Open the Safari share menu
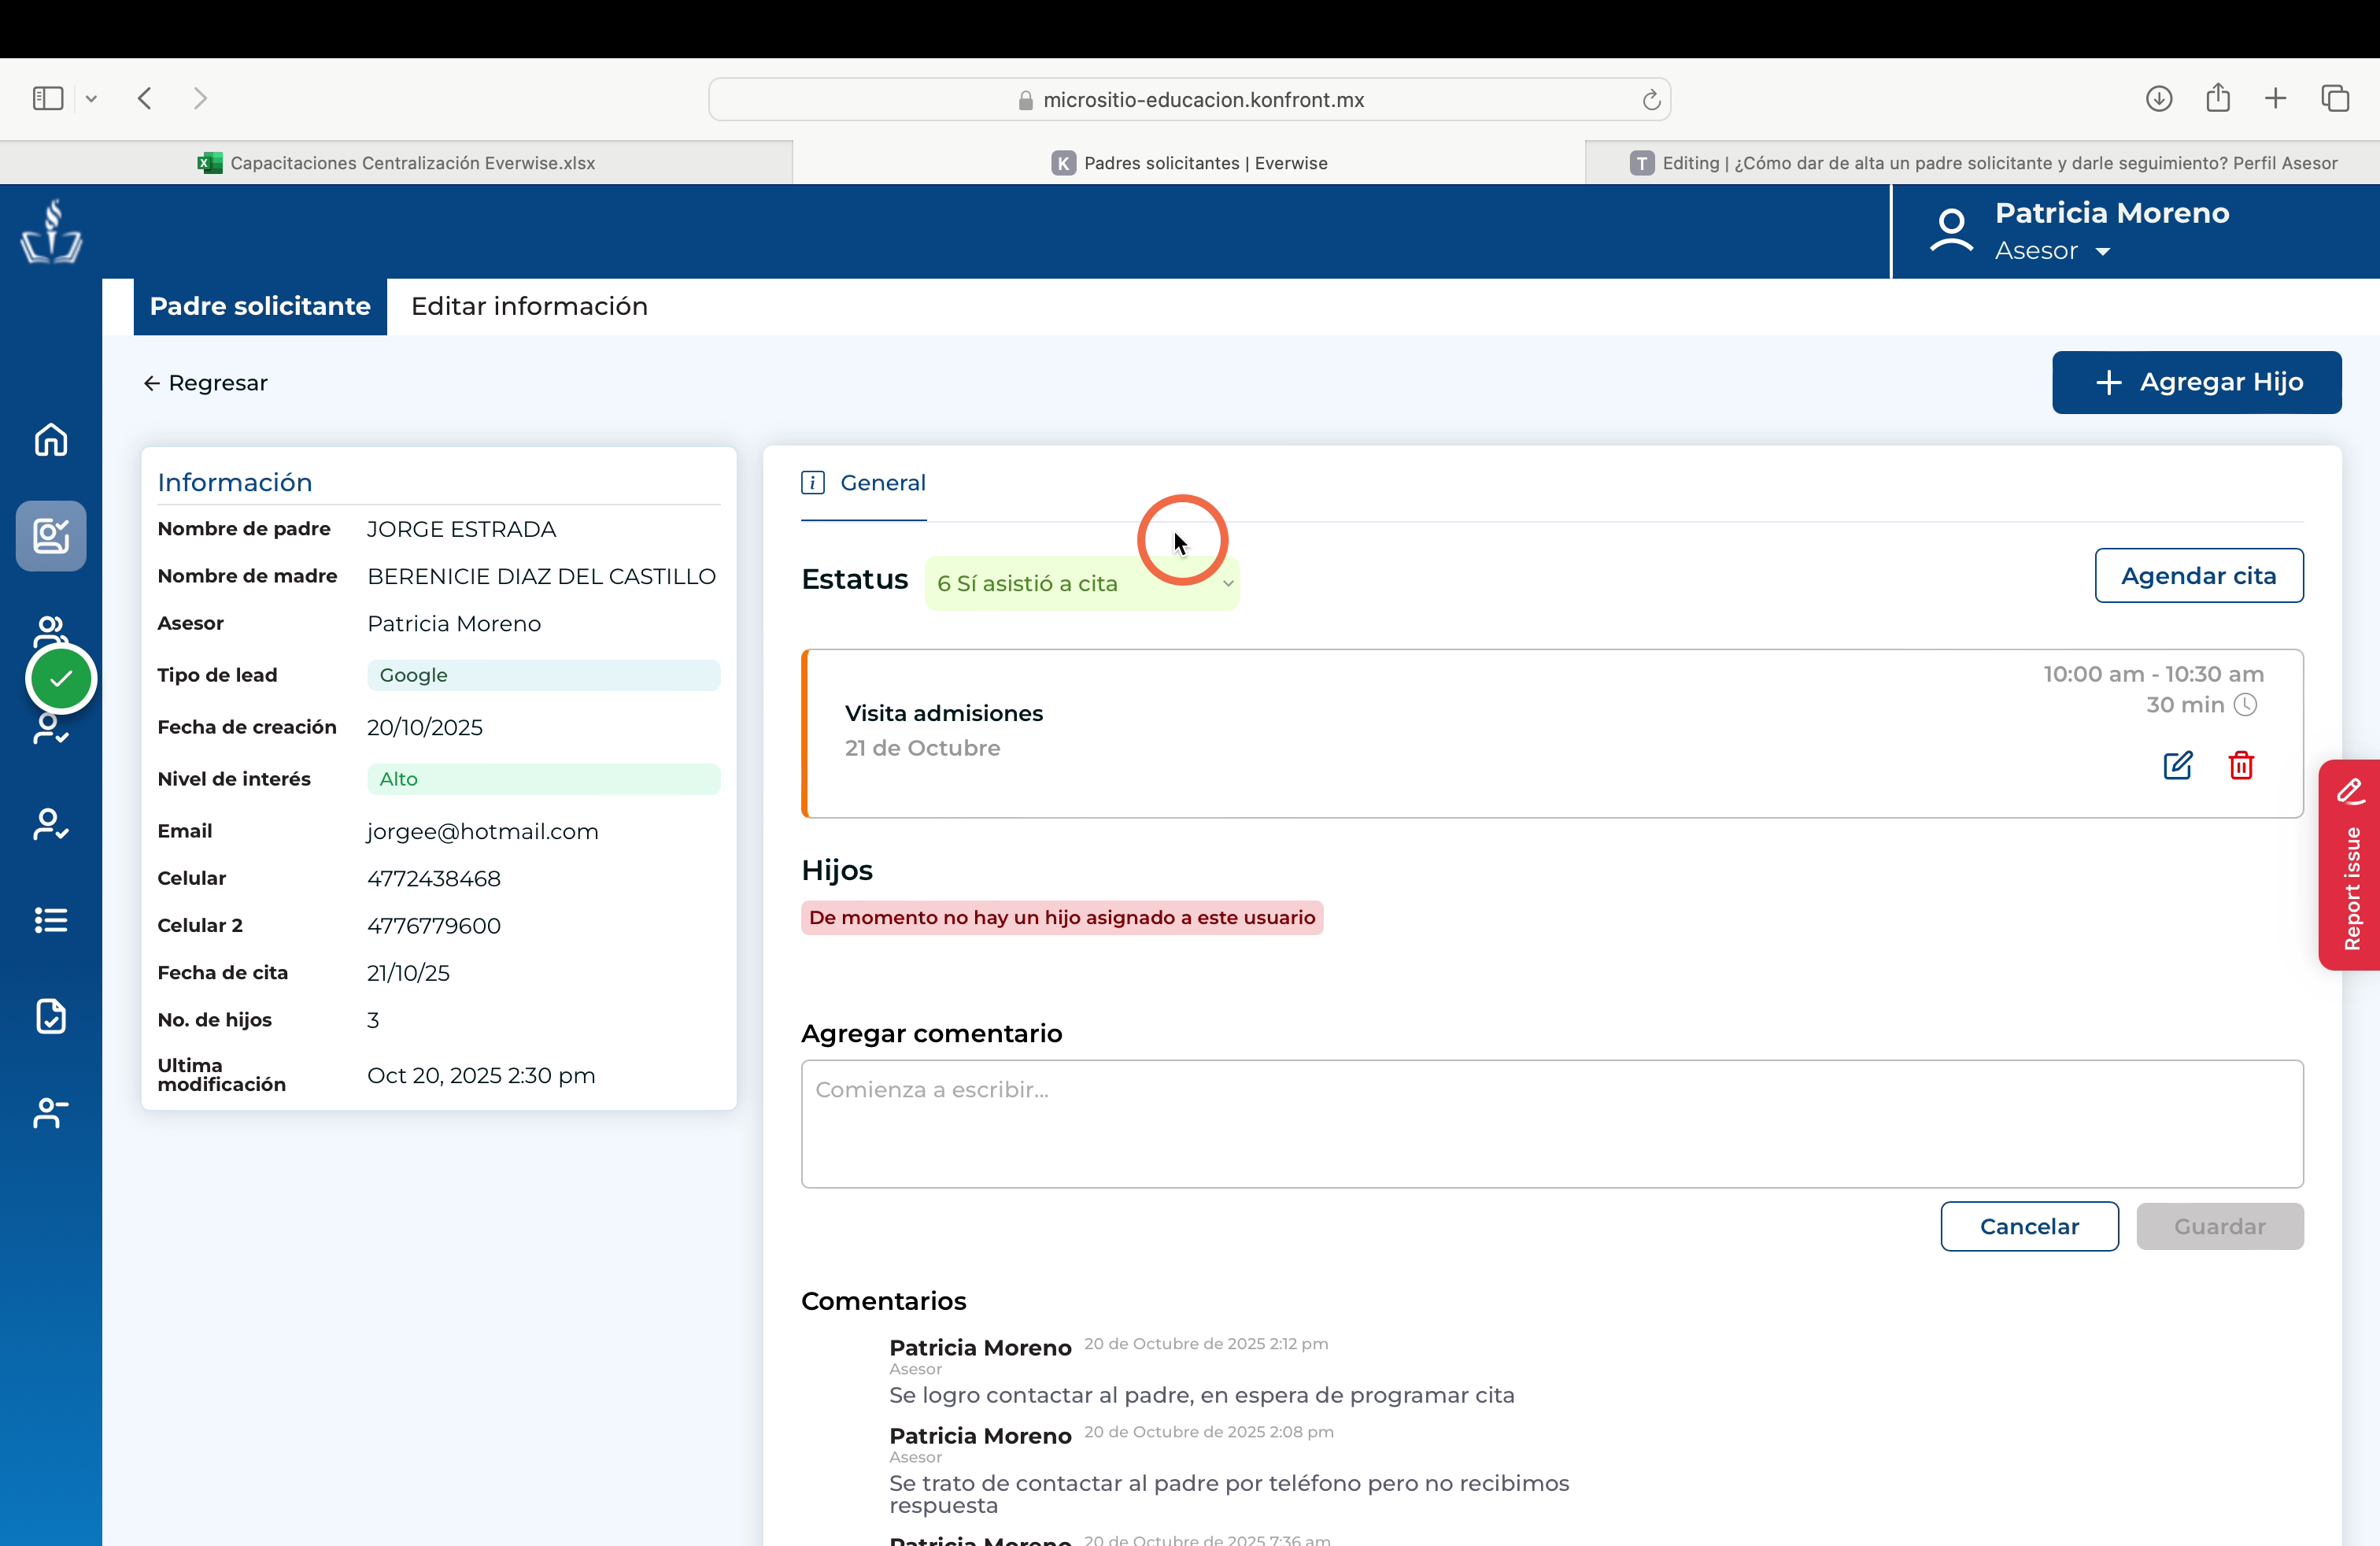The height and width of the screenshot is (1546, 2380). (2218, 97)
